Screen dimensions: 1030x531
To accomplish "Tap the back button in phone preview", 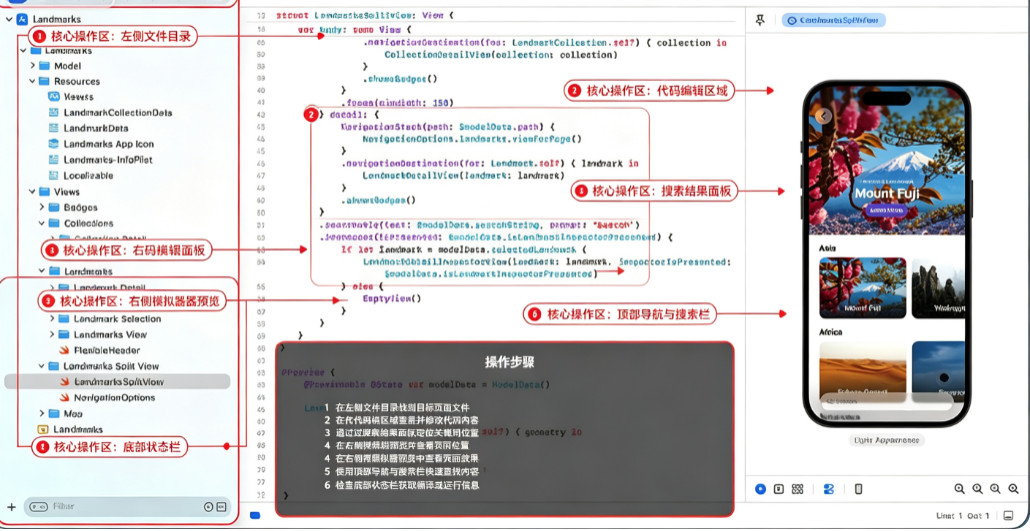I will (823, 116).
